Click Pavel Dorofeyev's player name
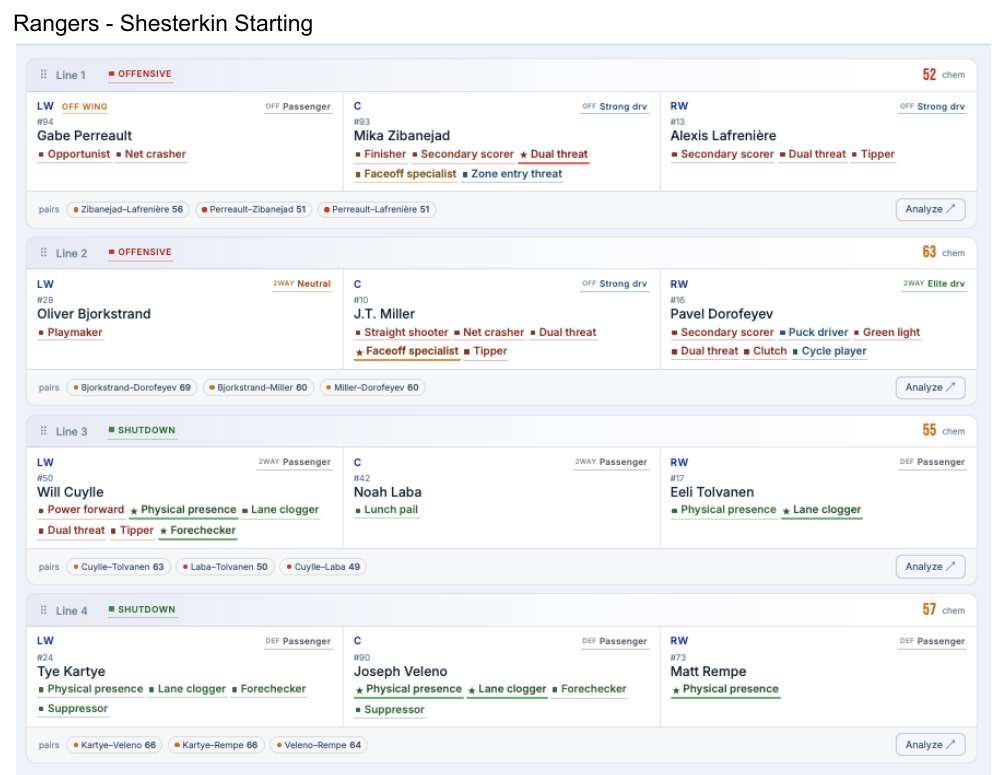The width and height of the screenshot is (1004, 775). coord(722,314)
